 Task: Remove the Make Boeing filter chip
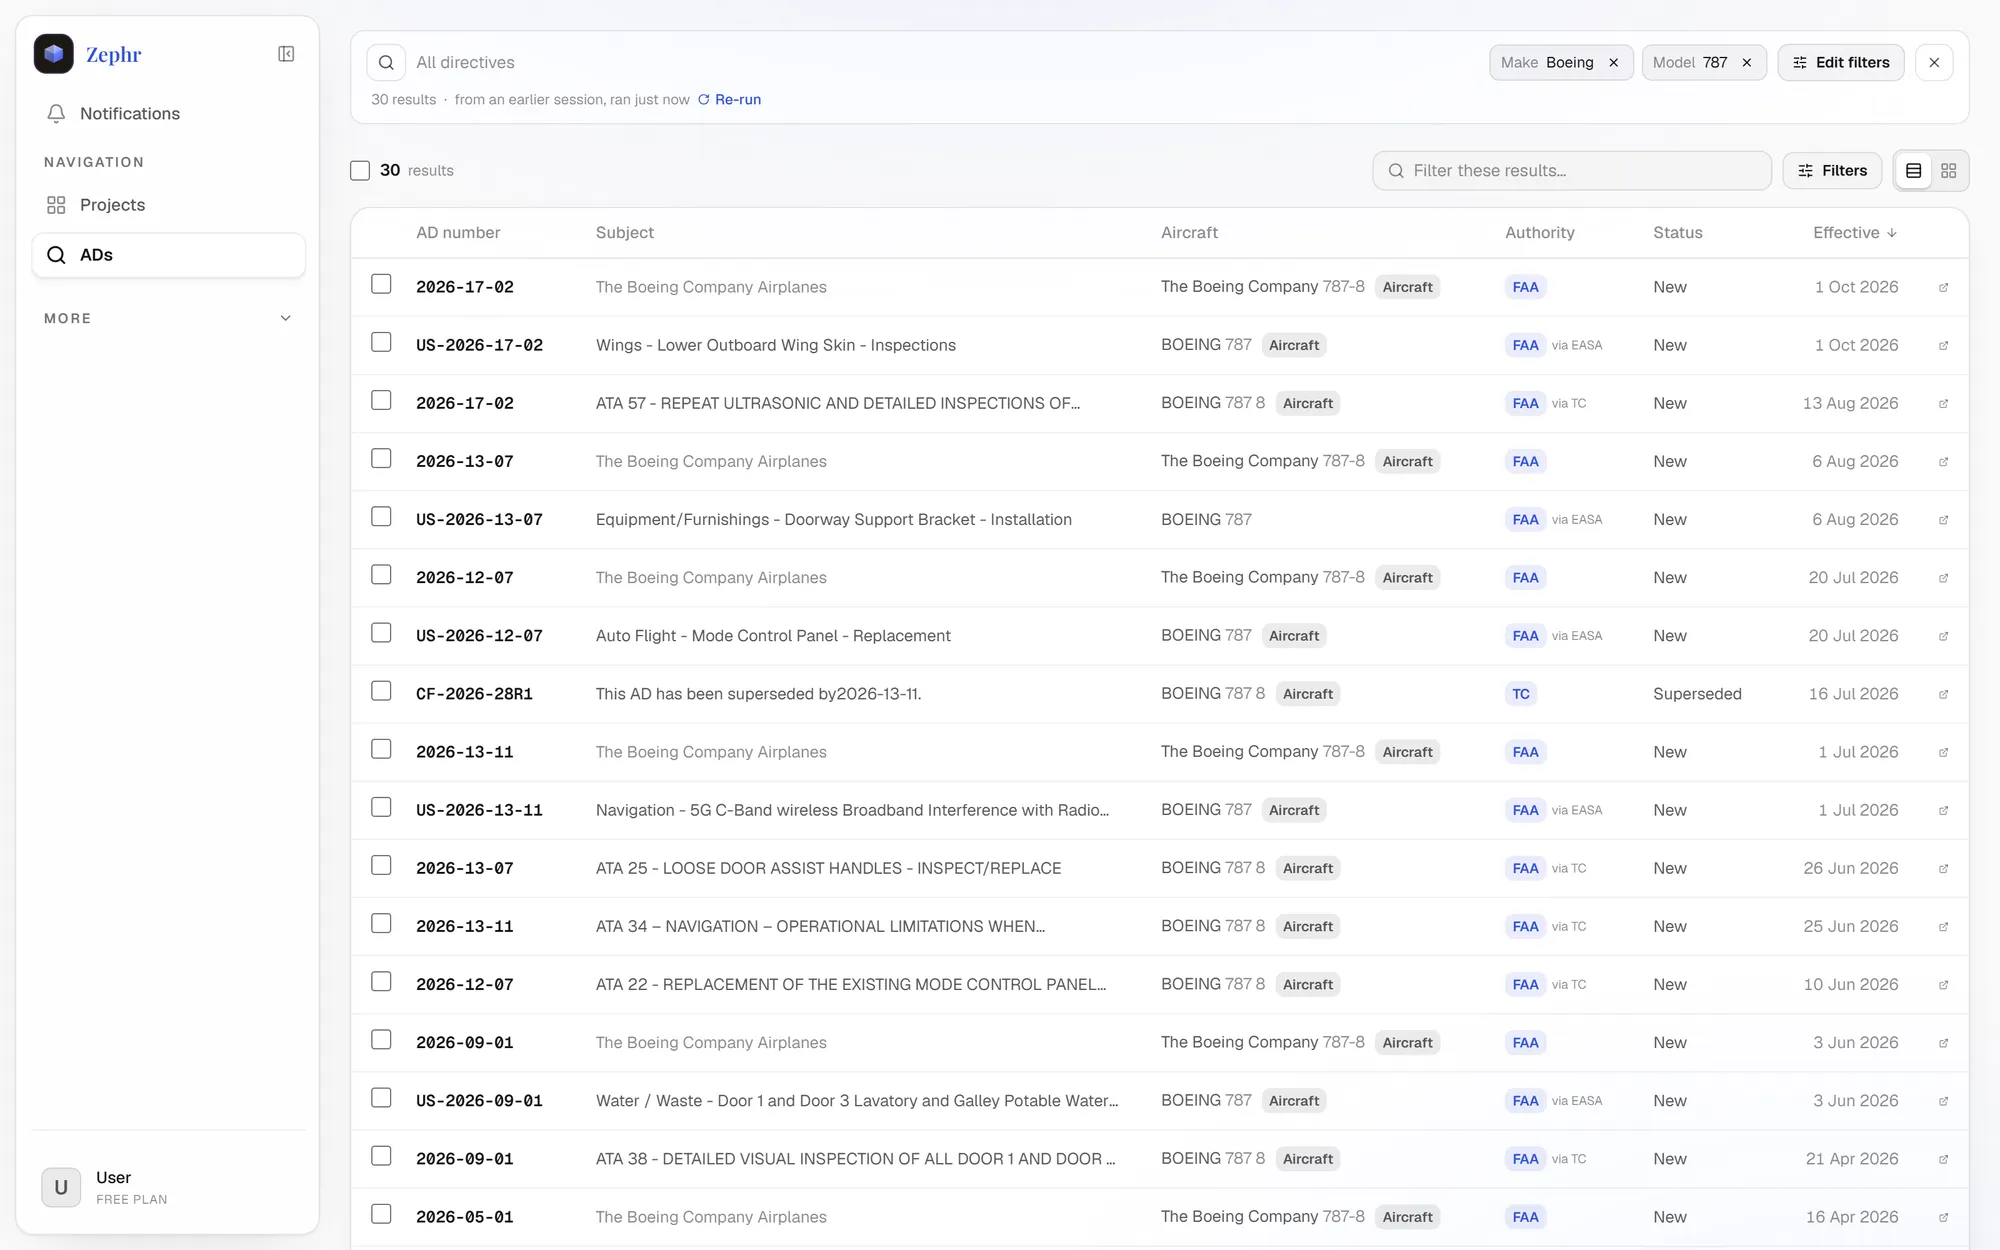1613,62
